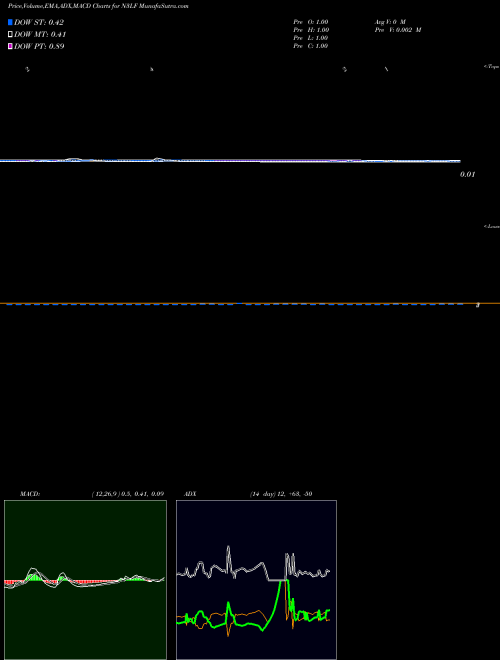The width and height of the screenshot is (500, 660).
Task: Click the '<Lows' marker label
Action: [x=492, y=226]
